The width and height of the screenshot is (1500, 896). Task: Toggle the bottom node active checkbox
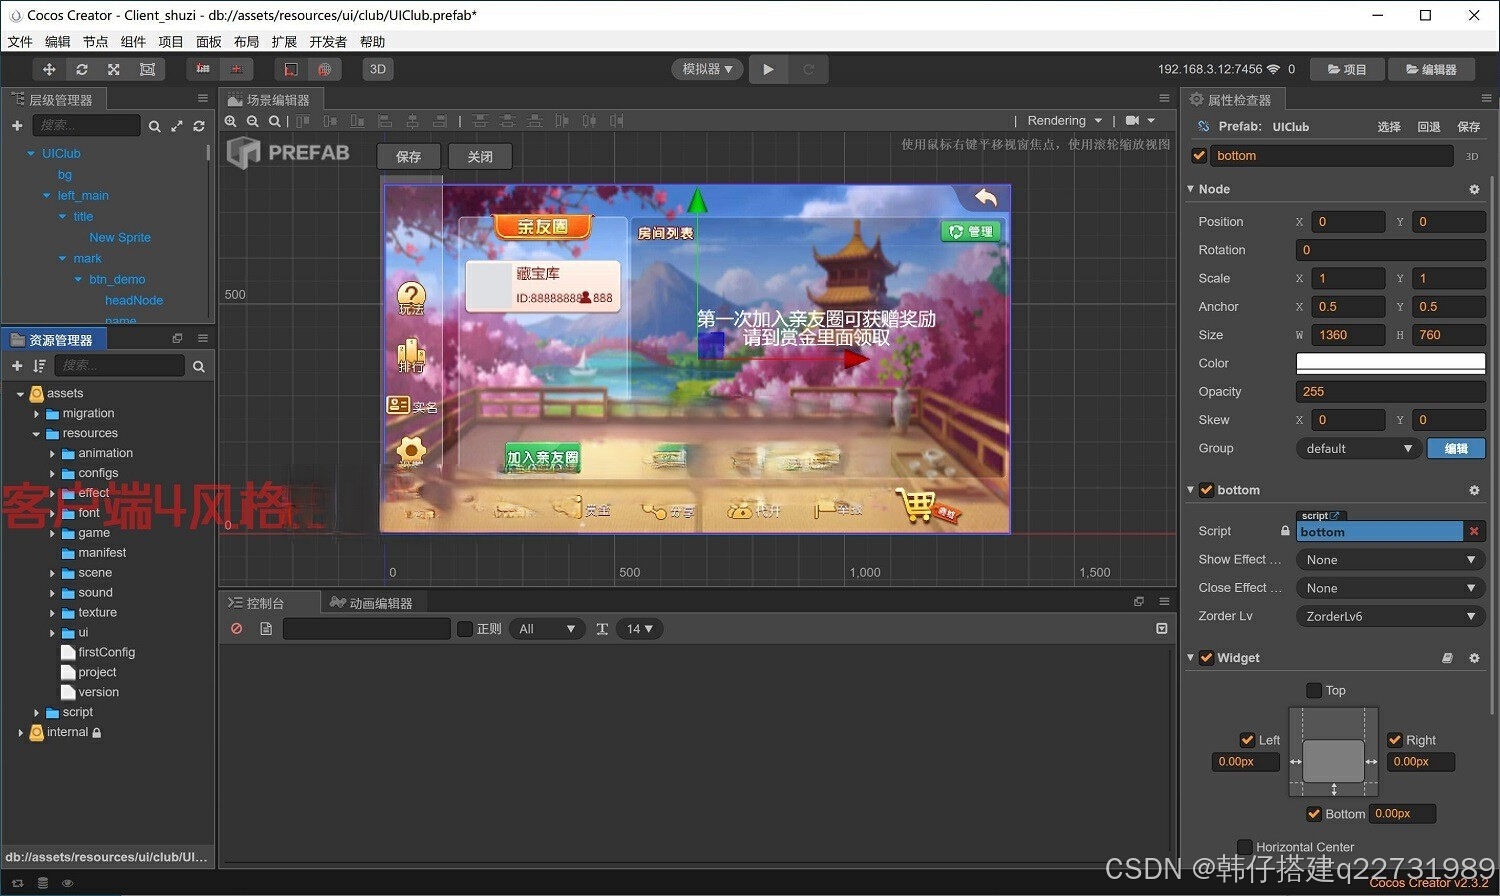click(x=1199, y=156)
